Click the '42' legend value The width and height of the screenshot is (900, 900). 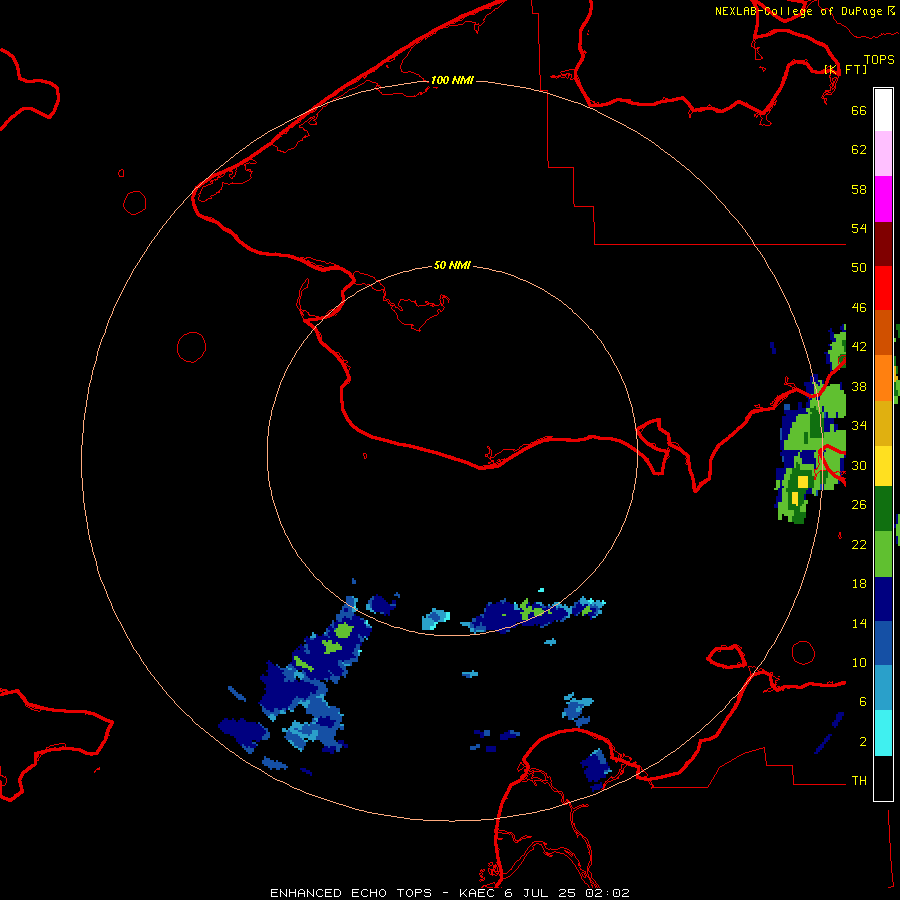[x=859, y=346]
